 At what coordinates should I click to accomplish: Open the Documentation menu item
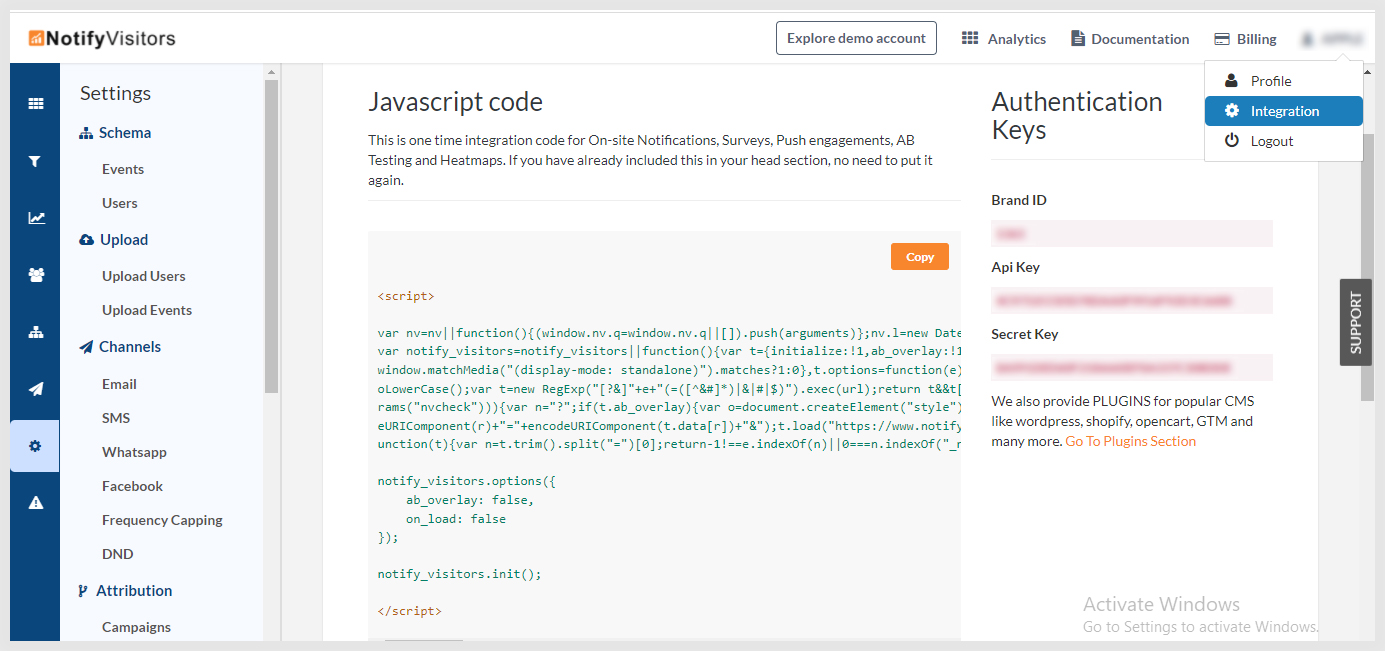coord(1130,39)
